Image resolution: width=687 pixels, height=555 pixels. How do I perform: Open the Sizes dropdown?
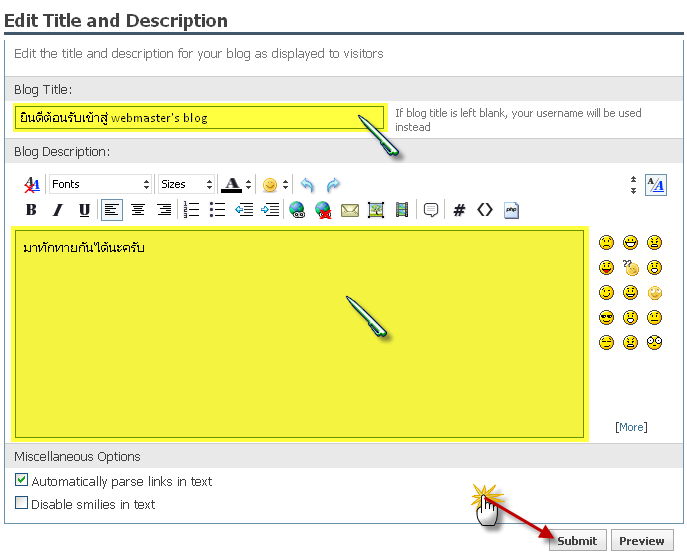click(x=187, y=185)
